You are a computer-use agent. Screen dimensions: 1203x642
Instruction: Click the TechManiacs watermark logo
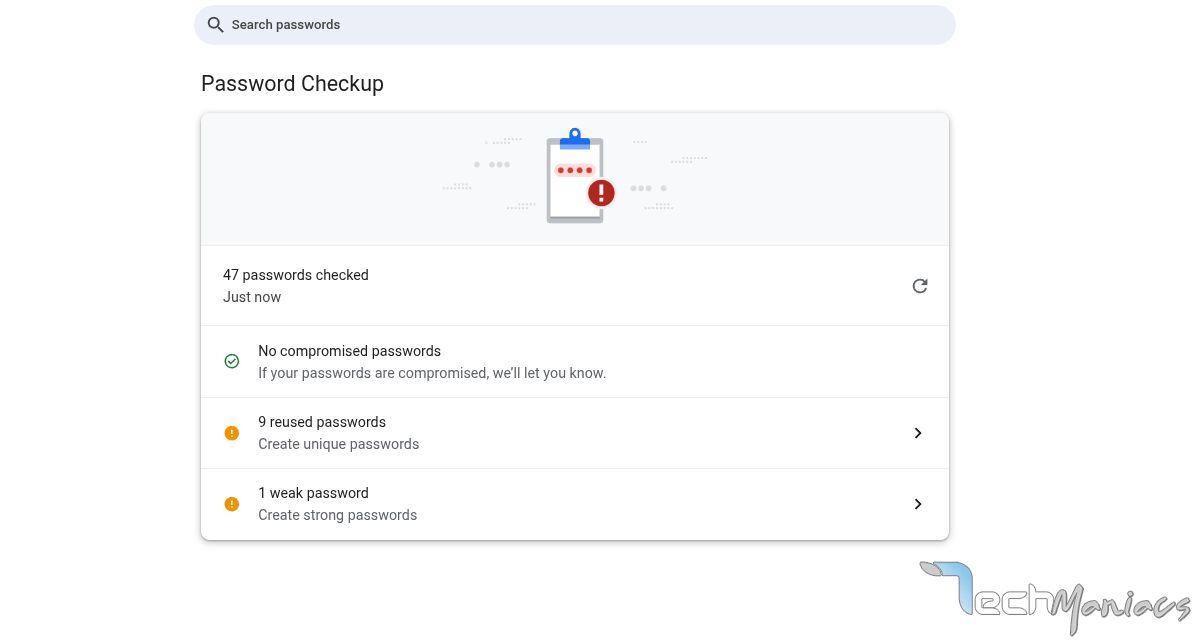tap(1055, 597)
